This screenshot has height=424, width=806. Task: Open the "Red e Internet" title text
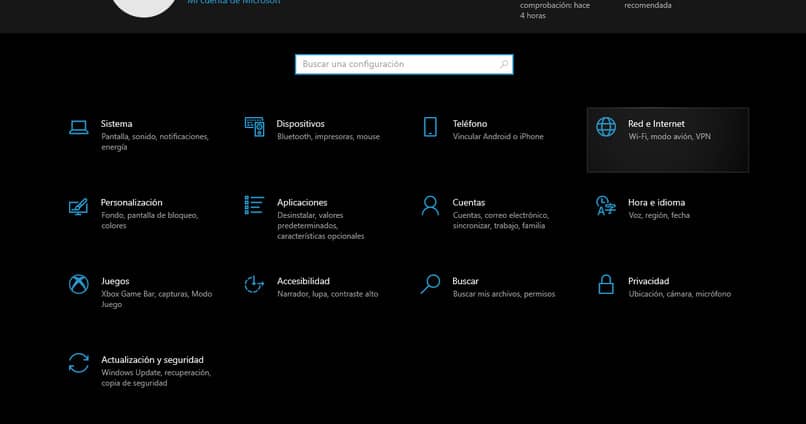point(656,124)
